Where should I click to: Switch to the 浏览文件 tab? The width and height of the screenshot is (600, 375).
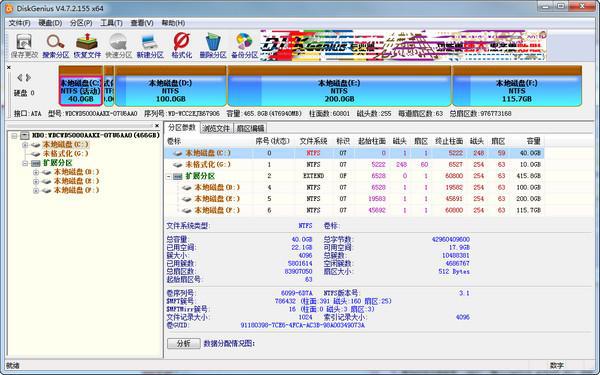(x=216, y=128)
